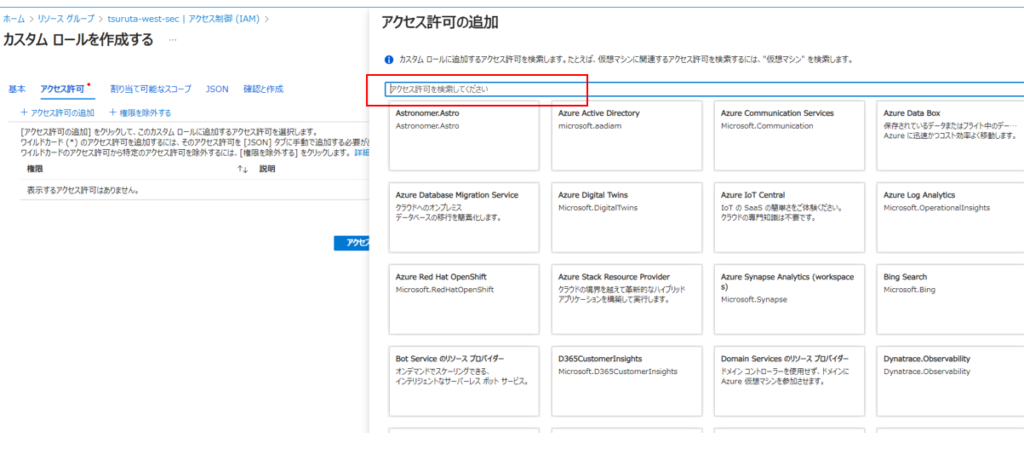Image resolution: width=1024 pixels, height=461 pixels.
Task: Open the JSON tab
Action: pyautogui.click(x=217, y=89)
